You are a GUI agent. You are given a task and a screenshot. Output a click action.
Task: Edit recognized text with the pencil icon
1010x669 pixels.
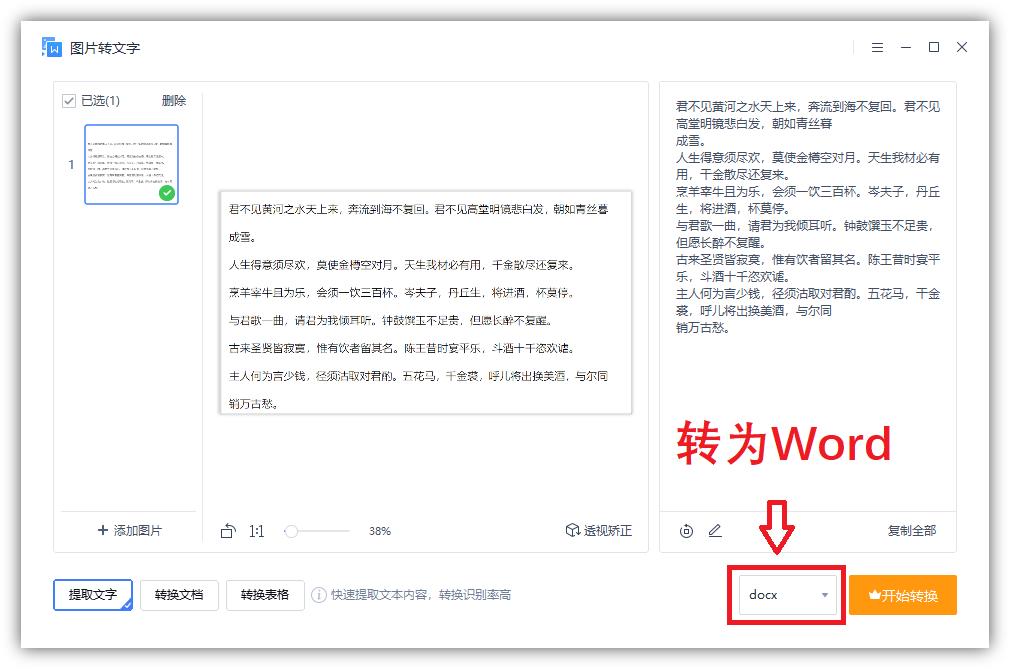tap(713, 531)
